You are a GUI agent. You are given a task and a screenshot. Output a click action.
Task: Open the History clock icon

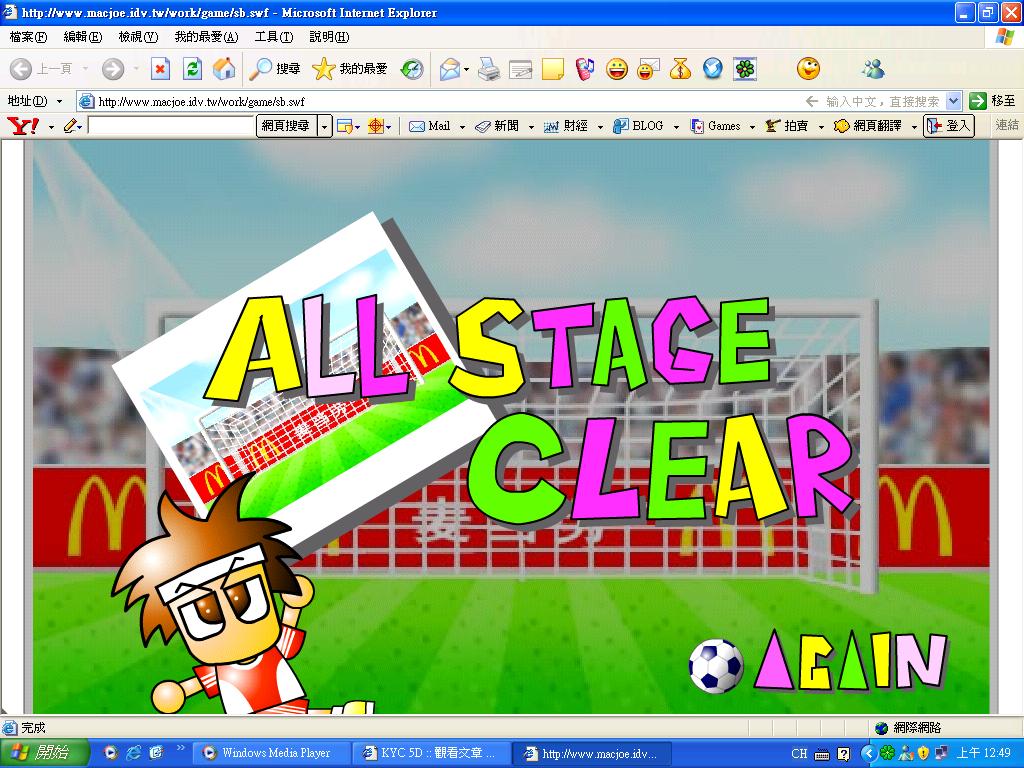412,69
